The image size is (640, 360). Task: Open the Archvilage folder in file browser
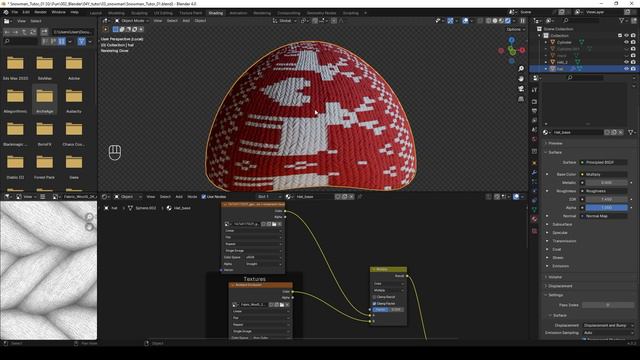tap(44, 100)
